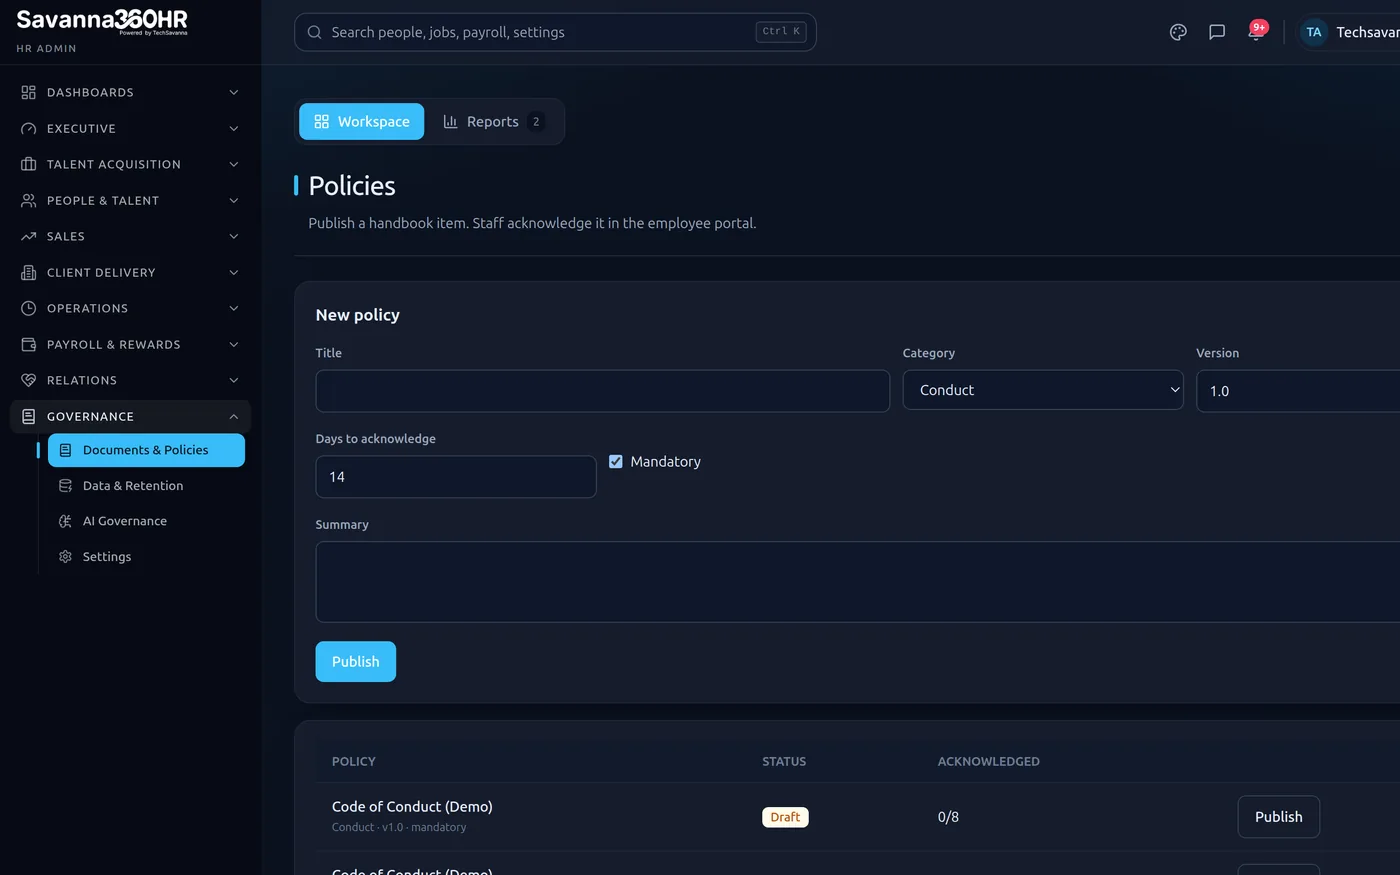Open the chat messages icon
The height and width of the screenshot is (875, 1400).
[1217, 32]
